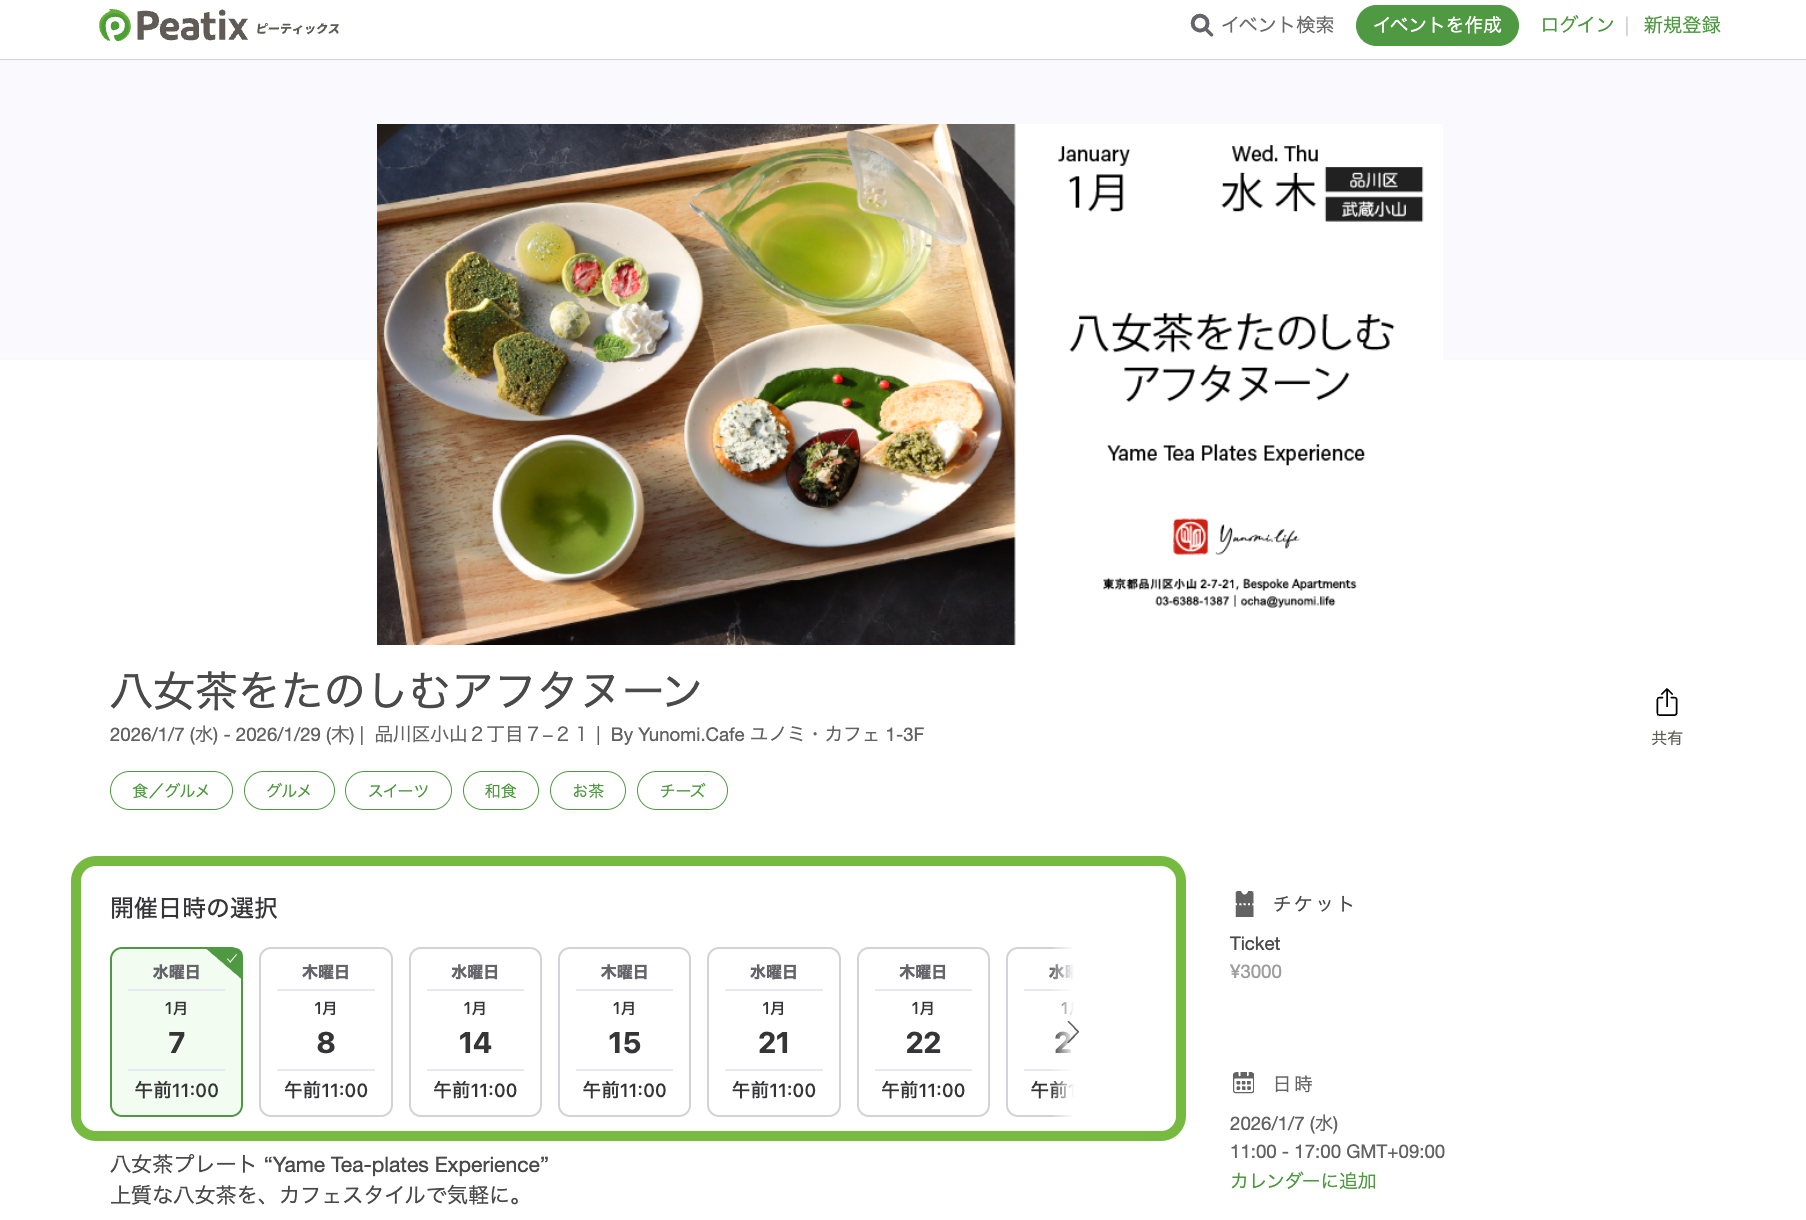Screen dimensions: 1806x1220
Task: Click the Peatix logo
Action: 219,26
